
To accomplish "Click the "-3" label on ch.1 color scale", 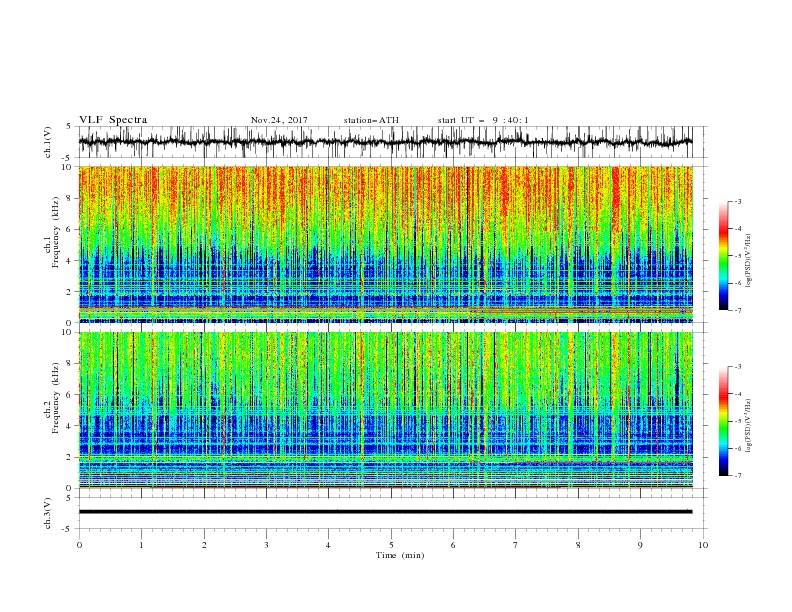I will coord(738,201).
